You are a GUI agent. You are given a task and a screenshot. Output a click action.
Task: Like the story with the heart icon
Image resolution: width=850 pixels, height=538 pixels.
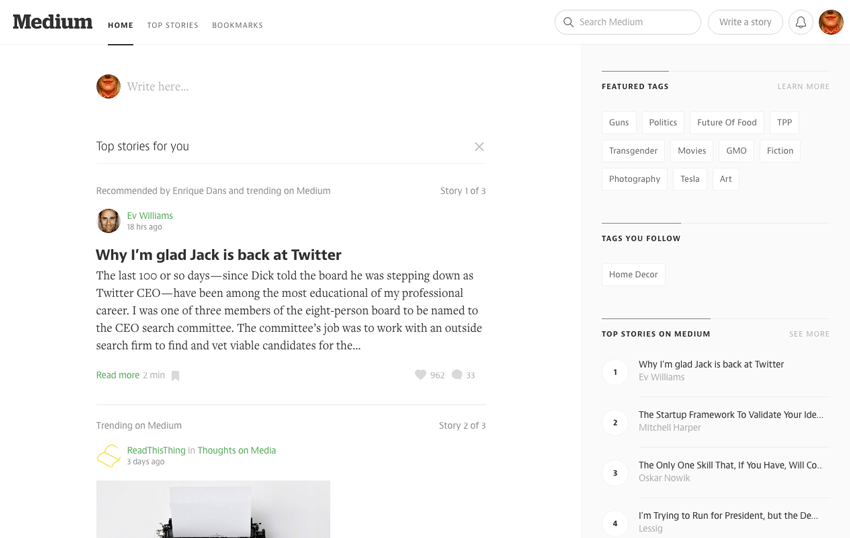tap(420, 375)
